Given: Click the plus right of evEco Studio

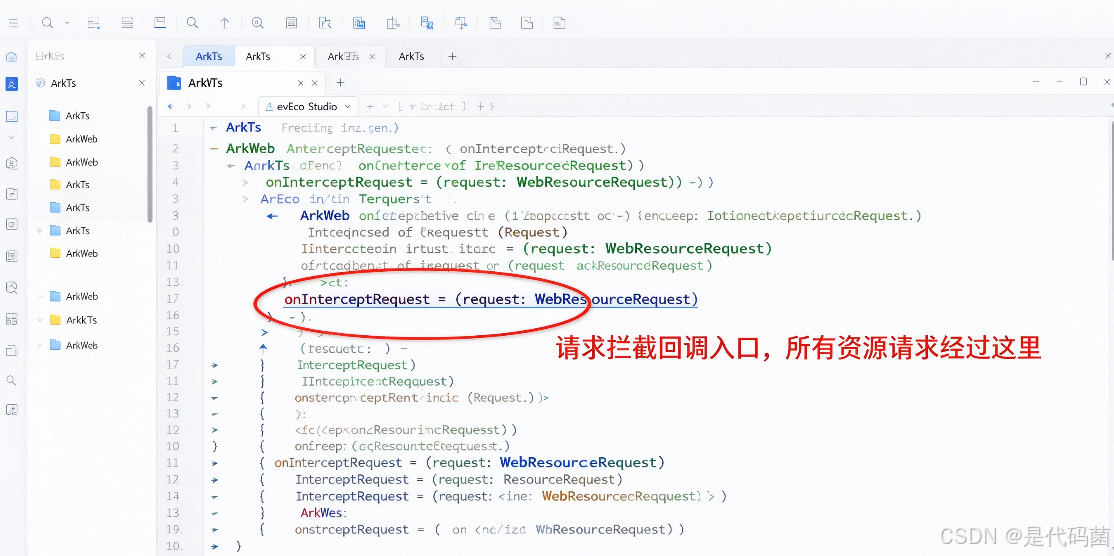Looking at the screenshot, I should click(370, 107).
